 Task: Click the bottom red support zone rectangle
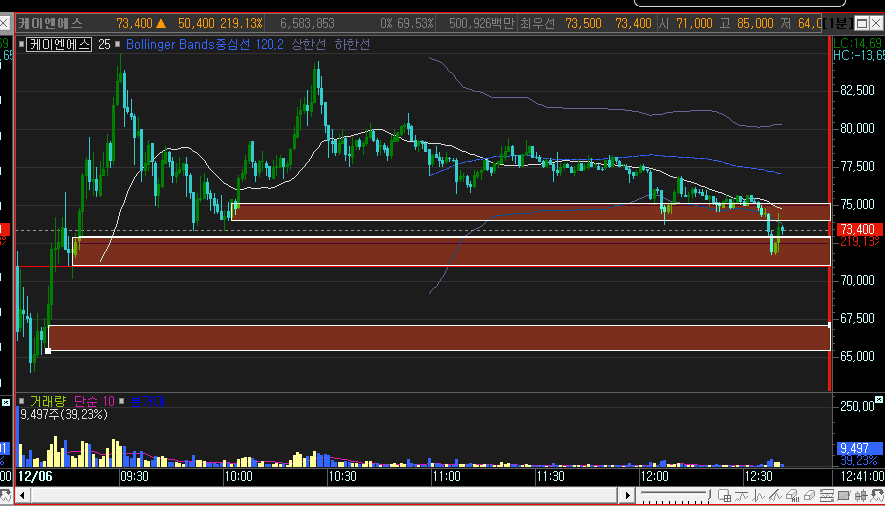coord(439,338)
